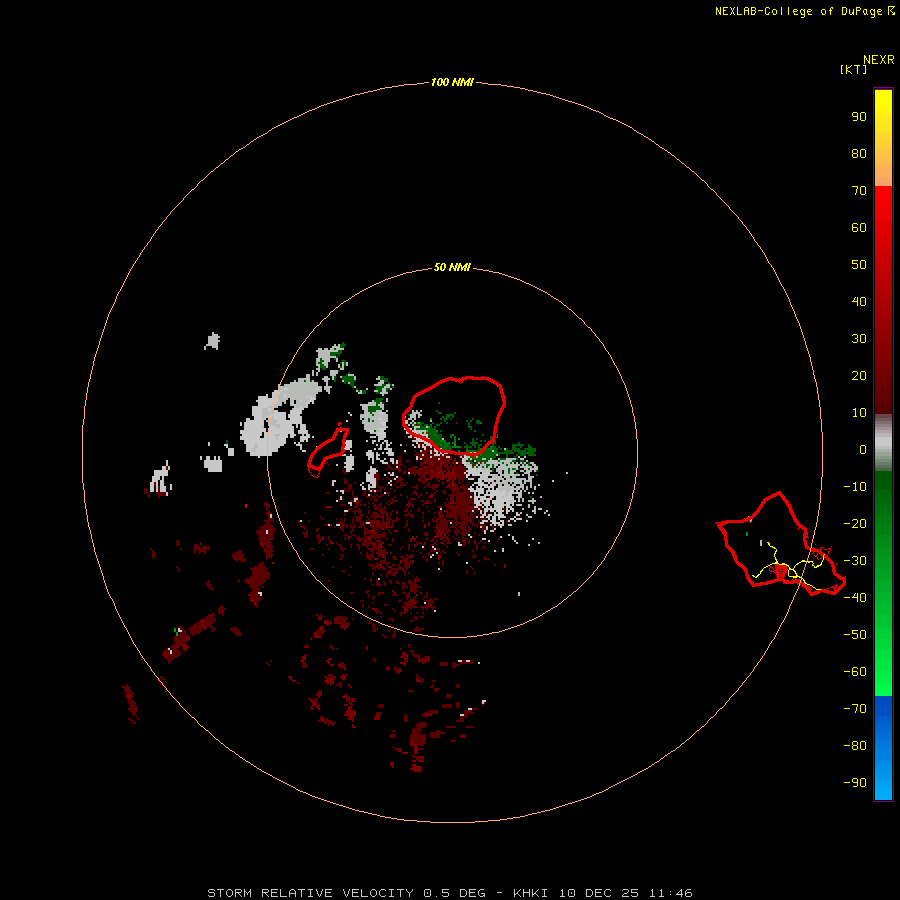The image size is (900, 900).
Task: Select the blue bottom segment of color bar
Action: click(x=883, y=748)
